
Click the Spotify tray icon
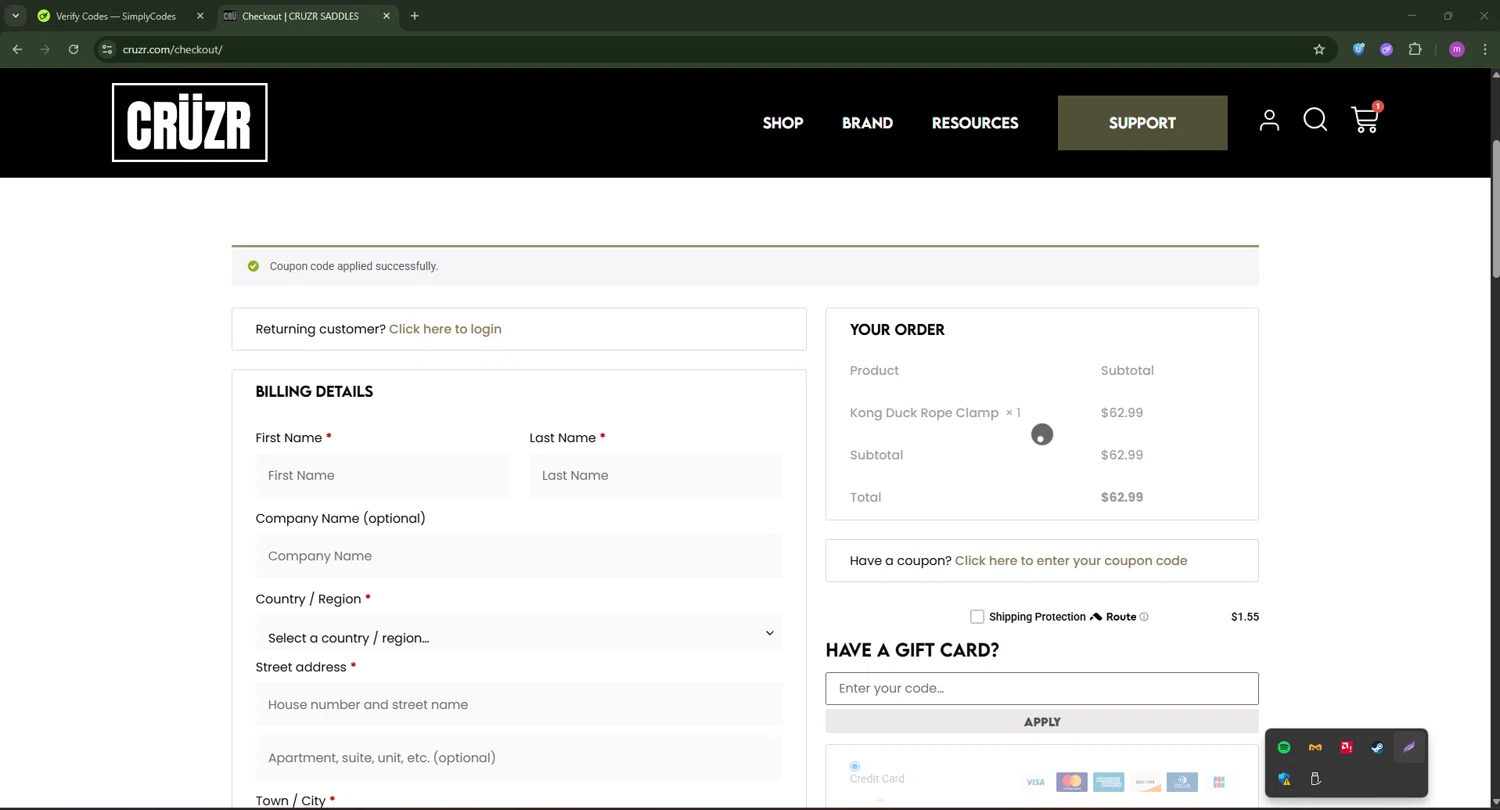(x=1284, y=747)
